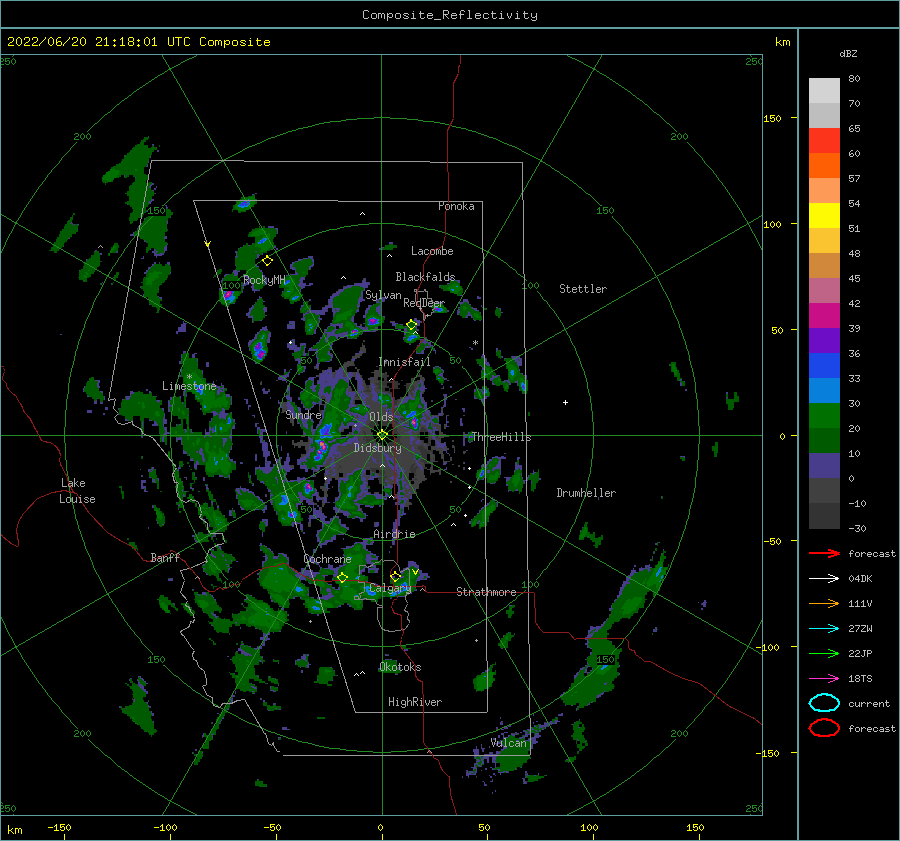
Task: Click the Vulcan town label
Action: (508, 743)
